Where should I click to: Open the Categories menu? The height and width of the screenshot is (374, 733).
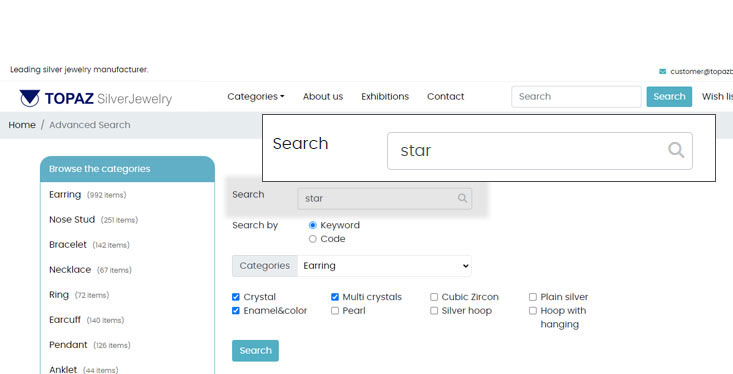(256, 96)
